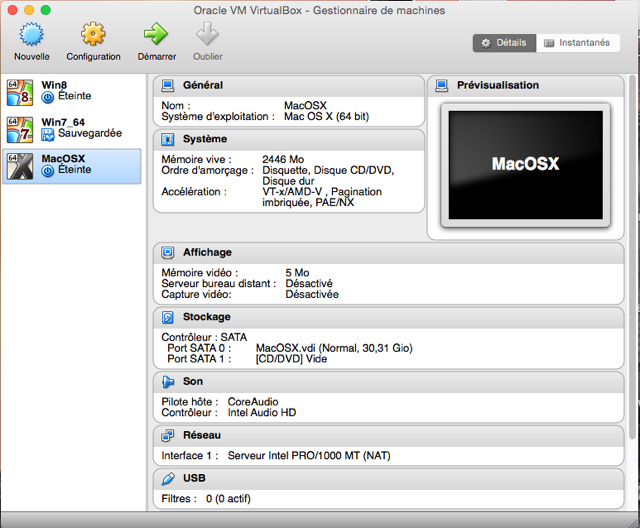Click the Son section speaker icon

(x=167, y=382)
